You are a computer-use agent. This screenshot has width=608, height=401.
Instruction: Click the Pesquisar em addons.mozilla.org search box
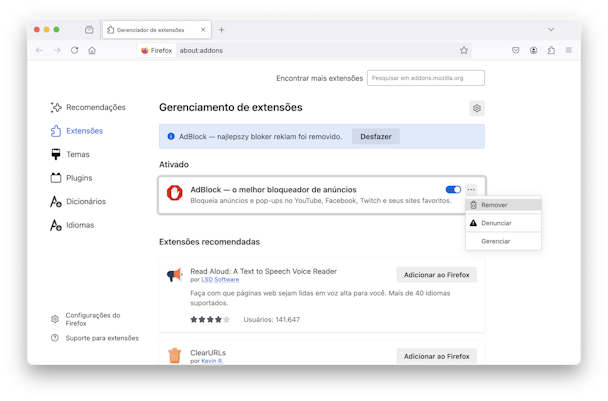point(426,78)
